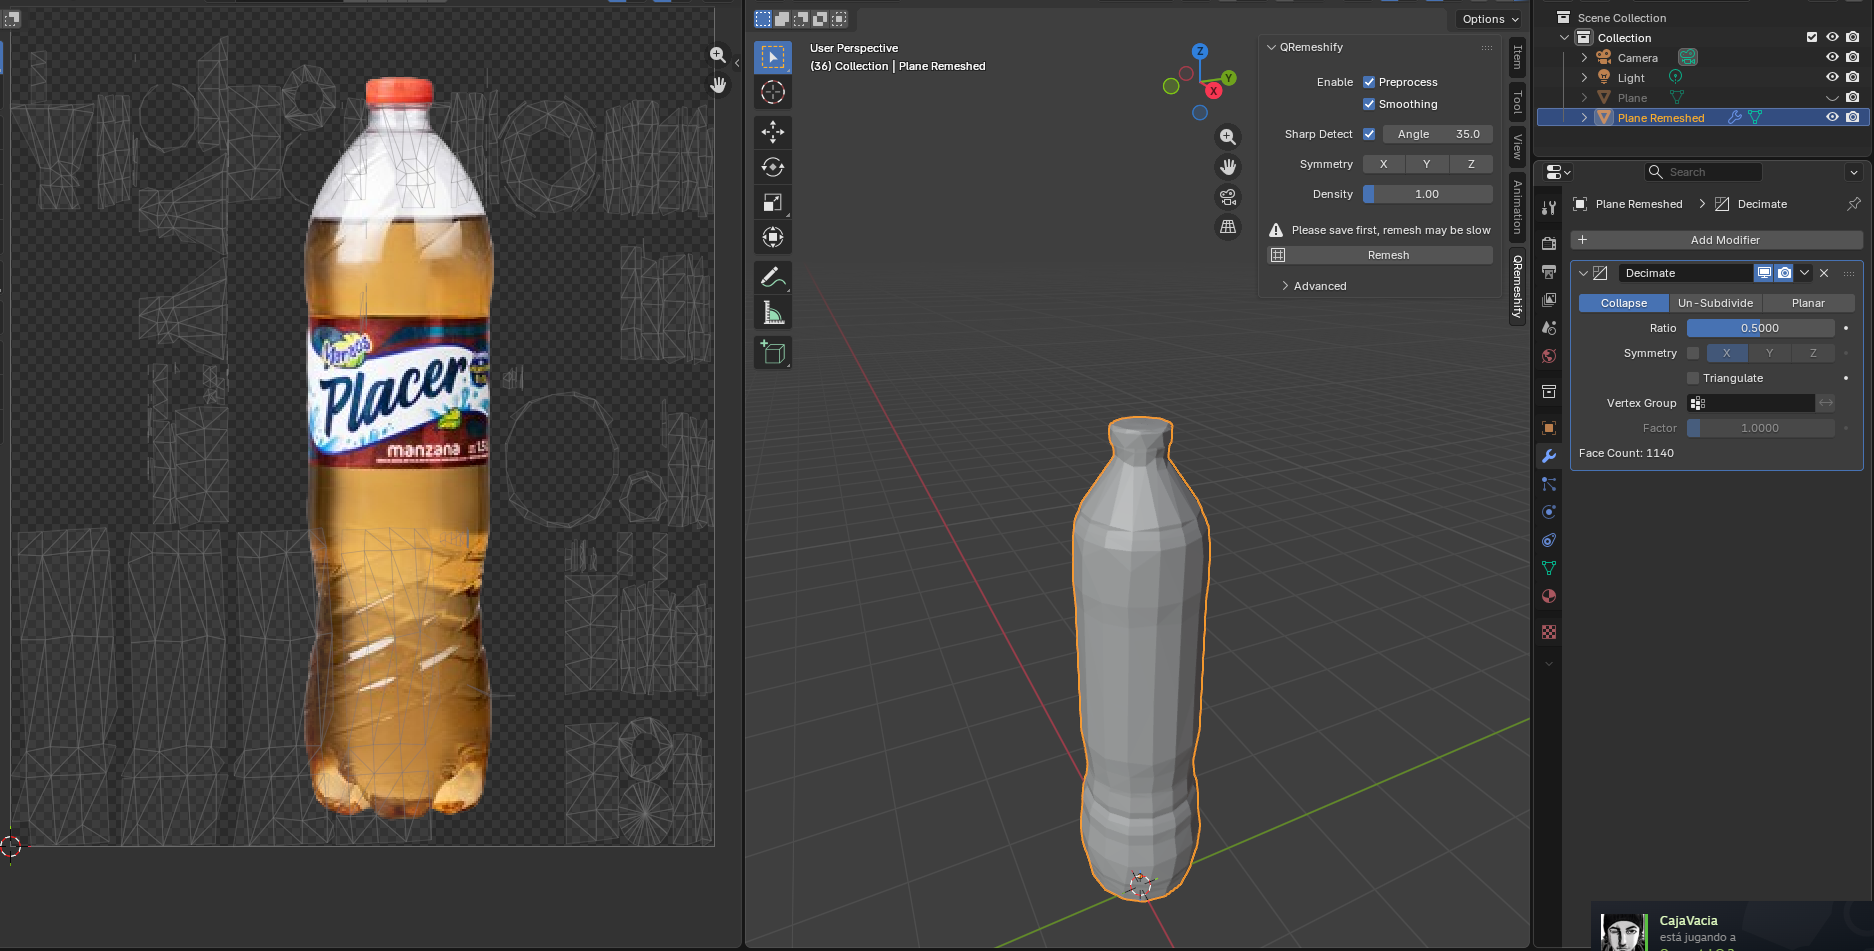Viewport: 1874px width, 951px height.
Task: Expand the Camera item in outliner
Action: [1584, 58]
